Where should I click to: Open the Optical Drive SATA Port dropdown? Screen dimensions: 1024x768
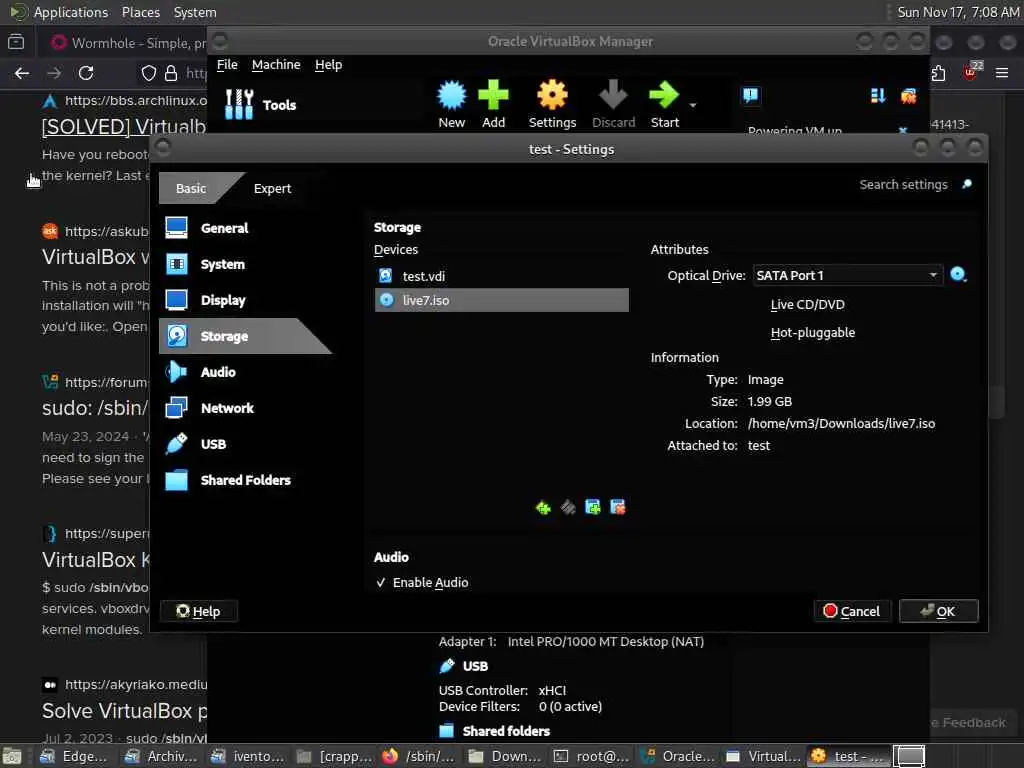click(x=848, y=275)
